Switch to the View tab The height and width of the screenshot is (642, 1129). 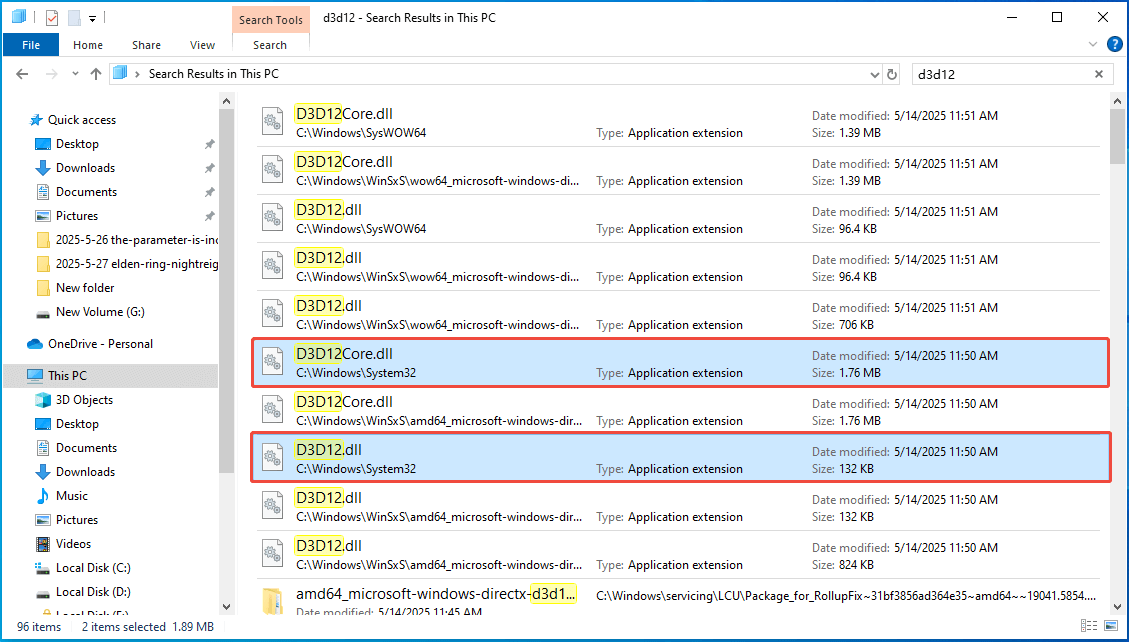tap(202, 44)
